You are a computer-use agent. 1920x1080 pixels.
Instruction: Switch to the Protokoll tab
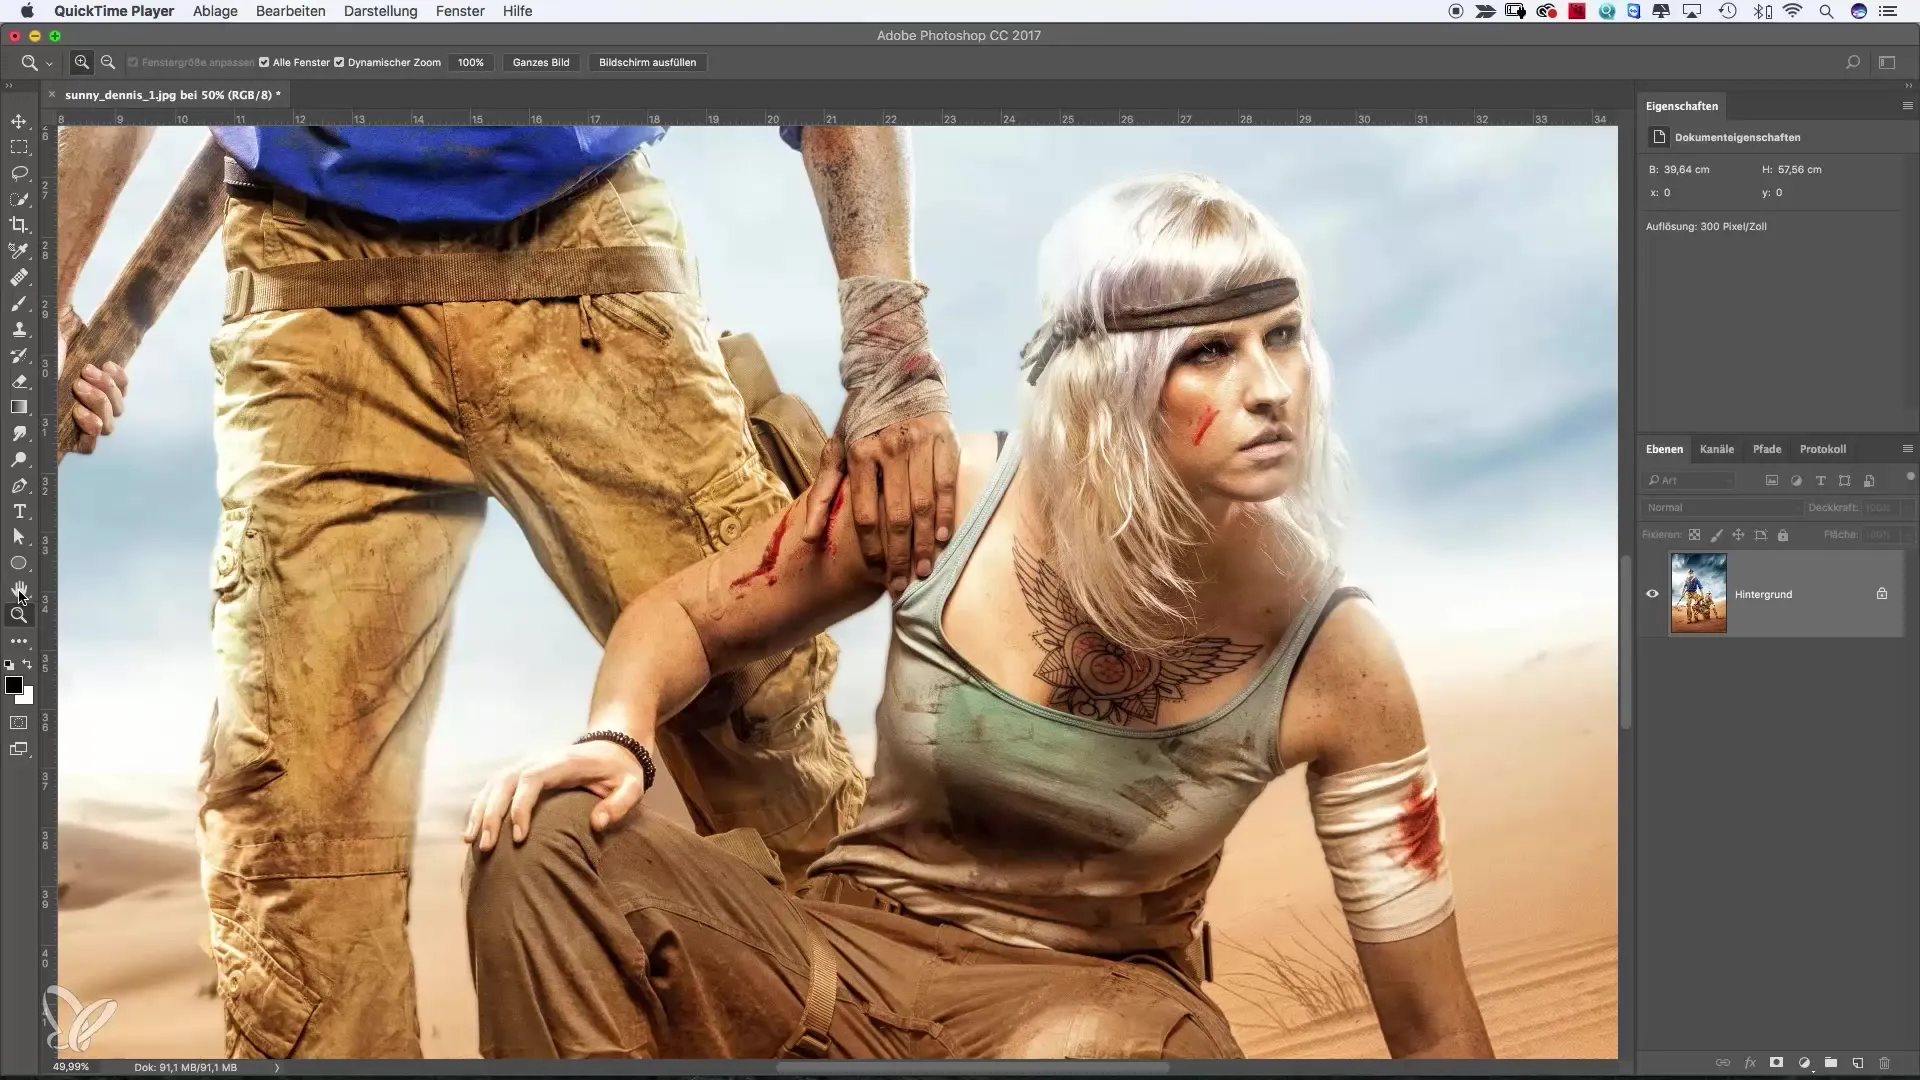[1823, 449]
